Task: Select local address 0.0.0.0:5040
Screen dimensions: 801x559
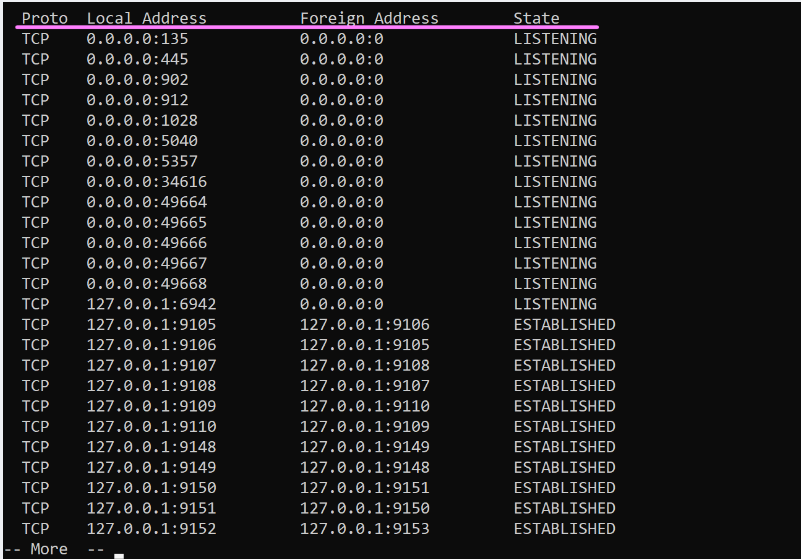Action: [142, 141]
